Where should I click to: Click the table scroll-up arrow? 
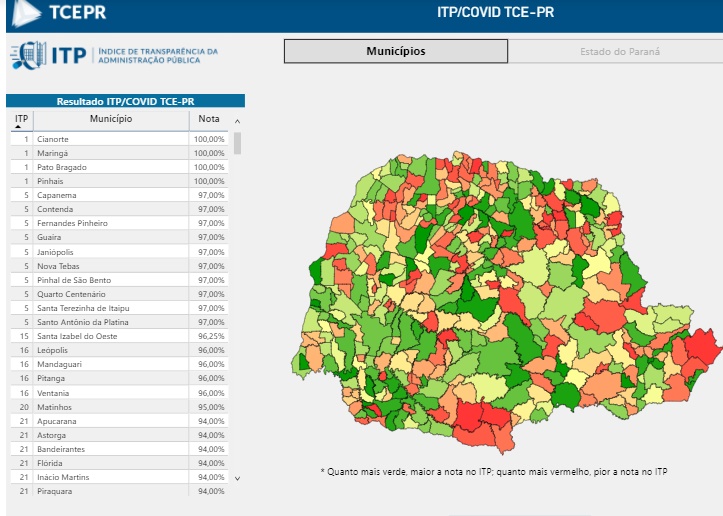237,121
